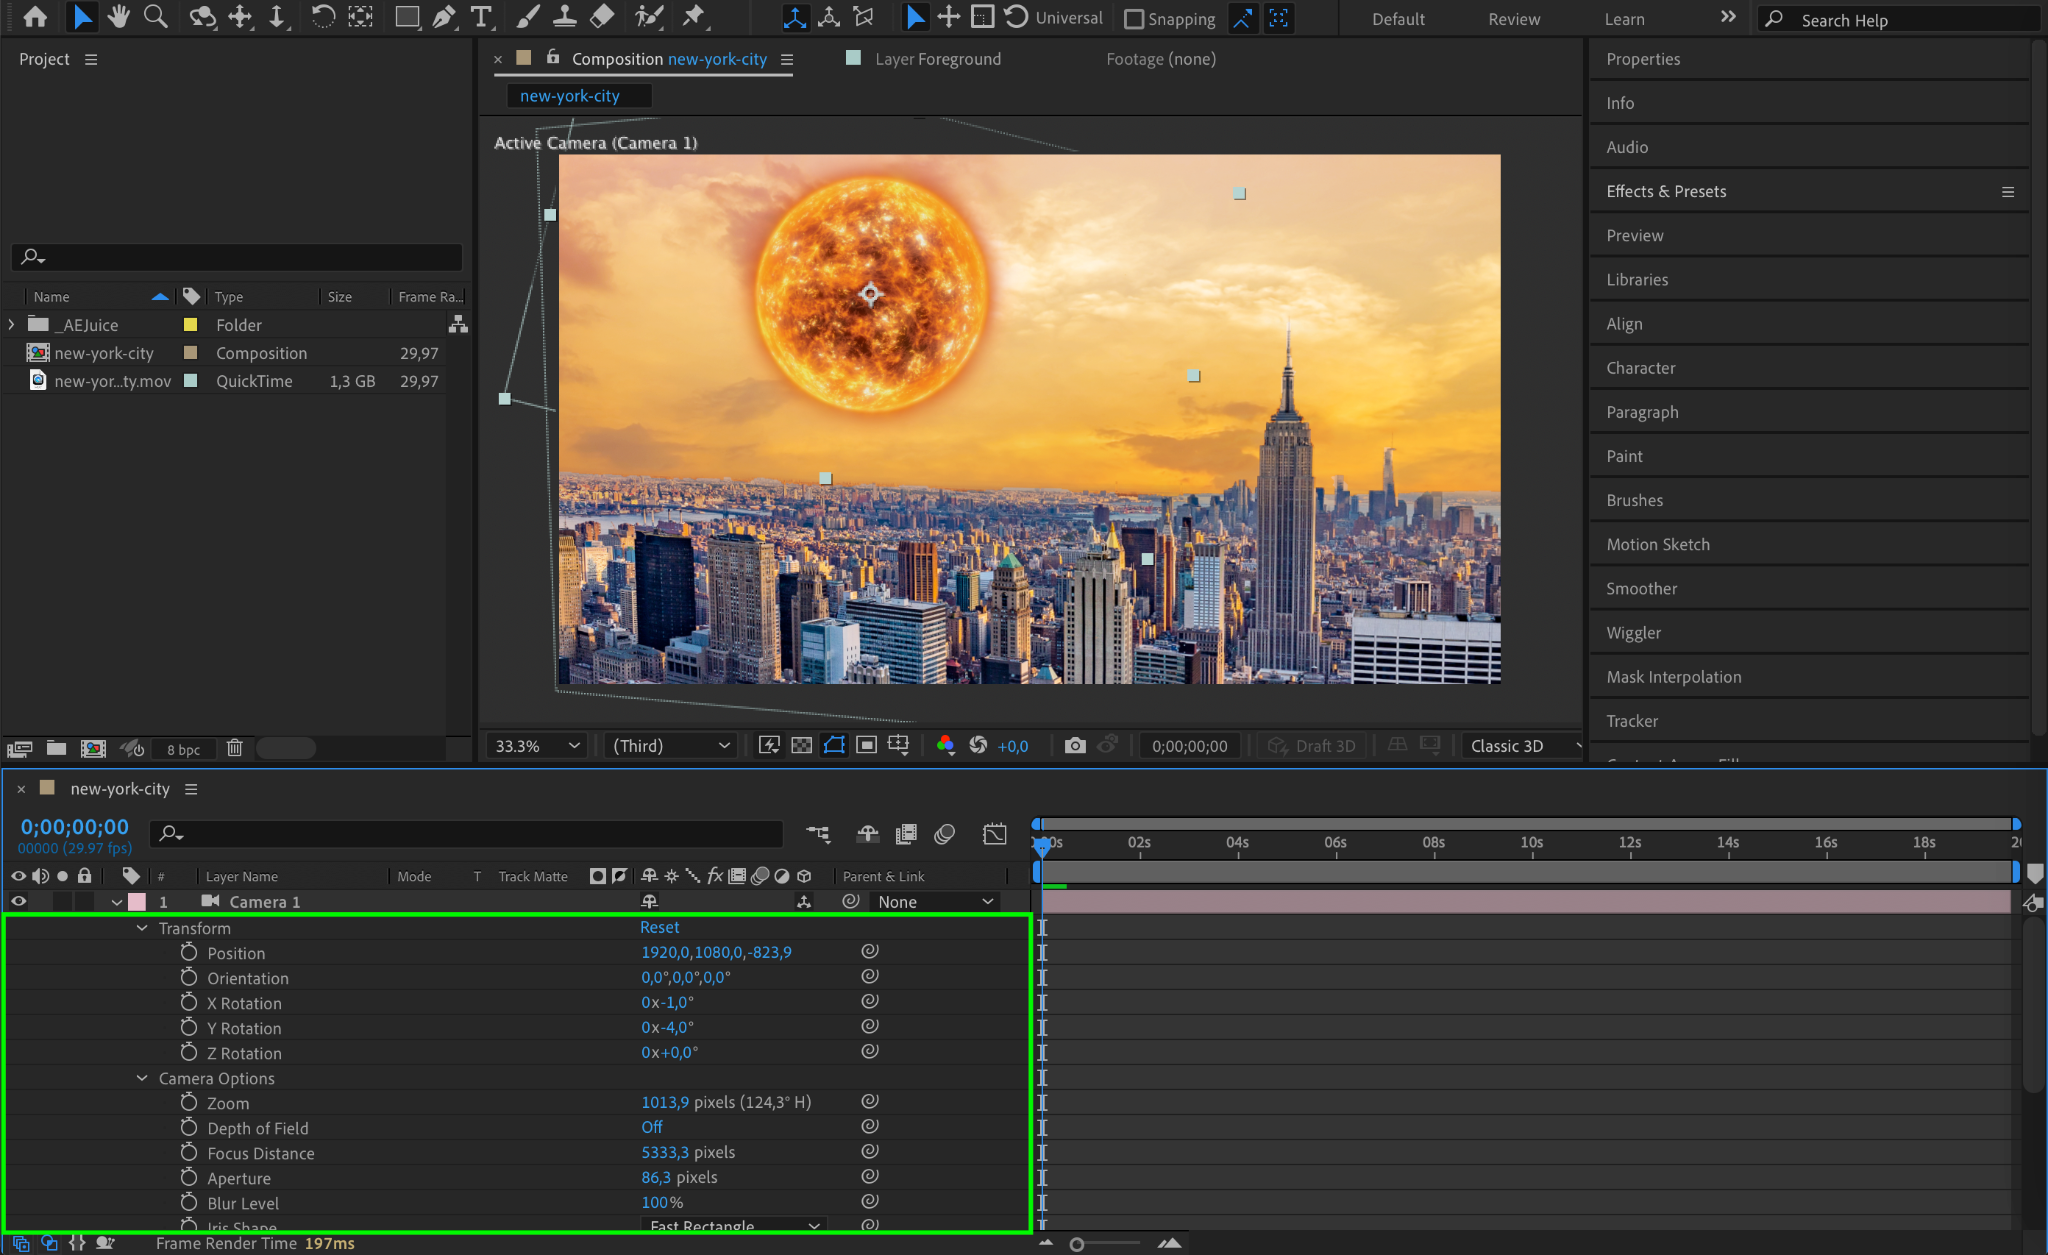Collapse the Transform property group
The image size is (2048, 1255).
[142, 928]
